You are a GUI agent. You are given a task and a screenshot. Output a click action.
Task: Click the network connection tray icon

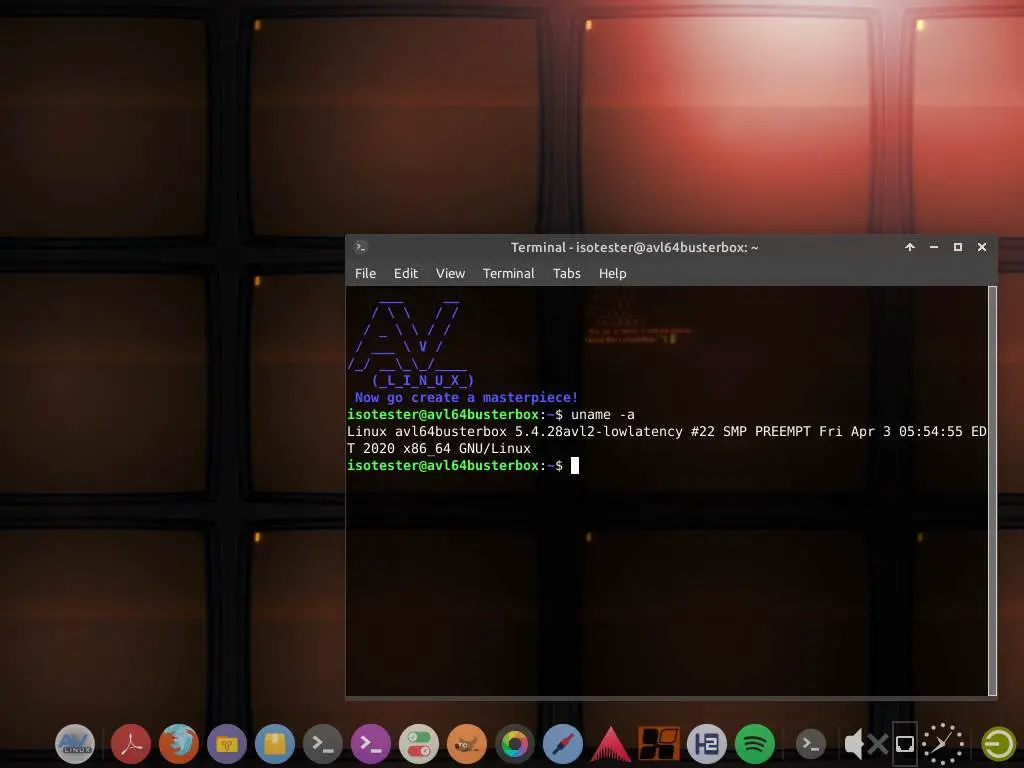tap(905, 743)
